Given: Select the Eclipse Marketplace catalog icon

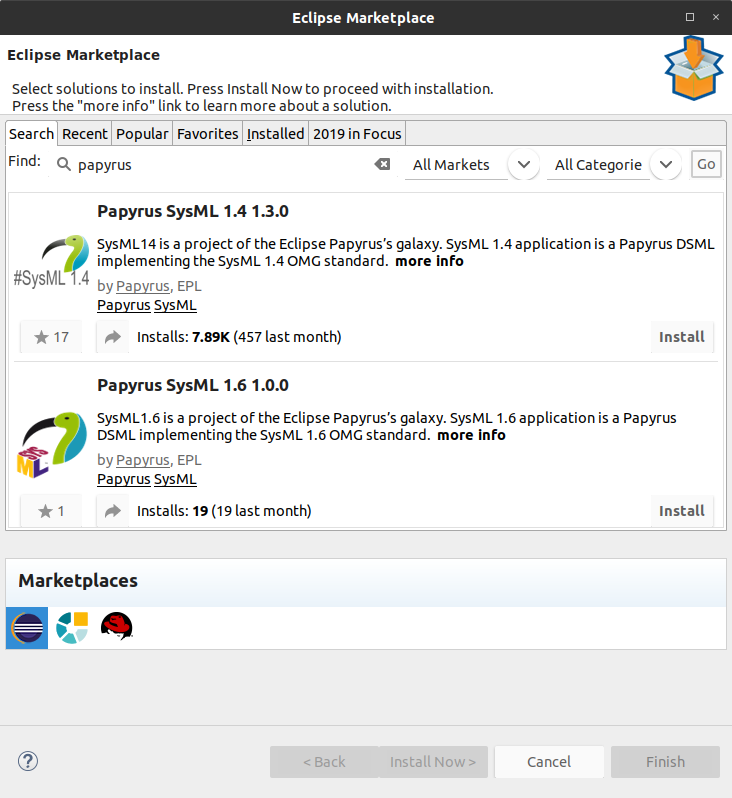Looking at the screenshot, I should 27,628.
